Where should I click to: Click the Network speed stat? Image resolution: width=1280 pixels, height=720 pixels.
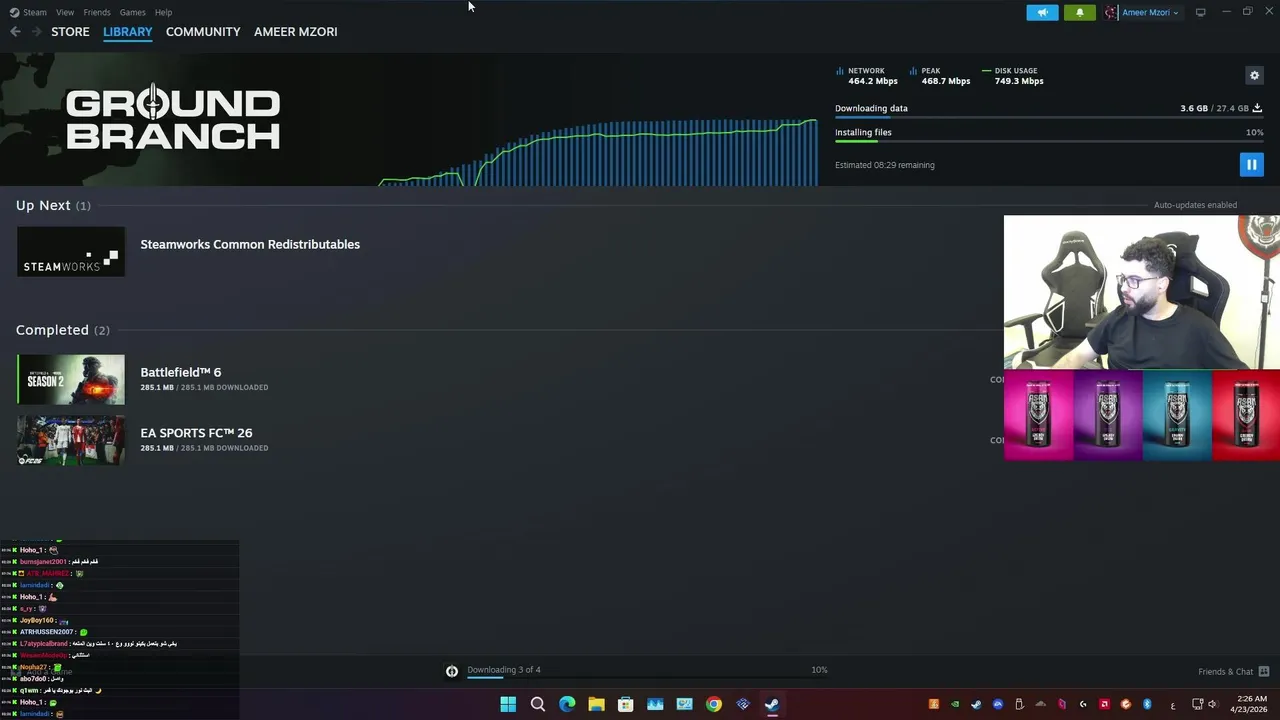pos(867,76)
